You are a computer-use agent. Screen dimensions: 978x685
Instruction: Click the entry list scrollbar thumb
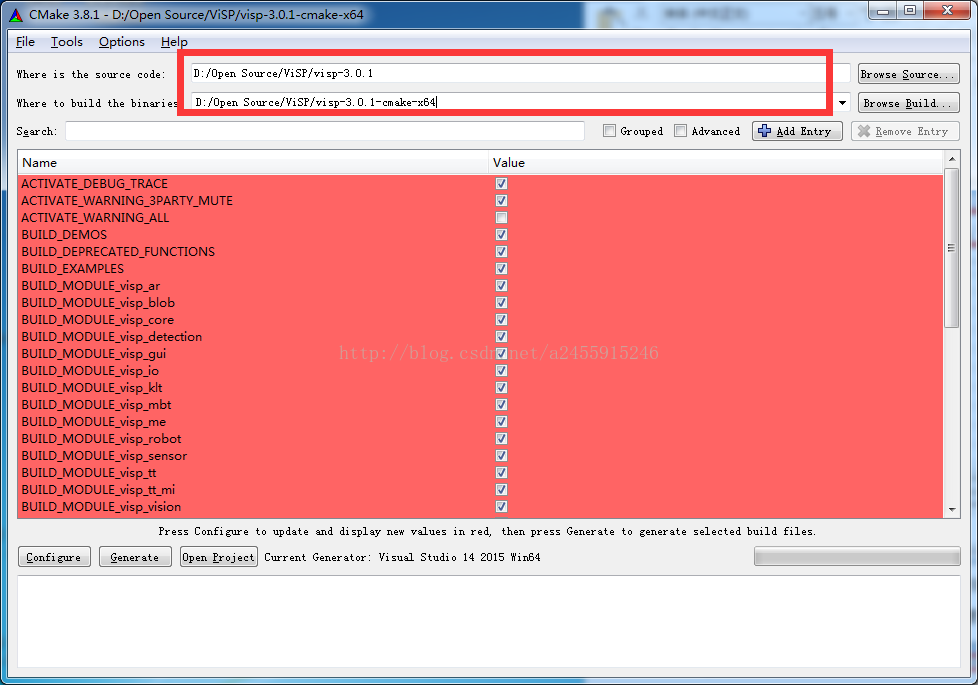952,248
